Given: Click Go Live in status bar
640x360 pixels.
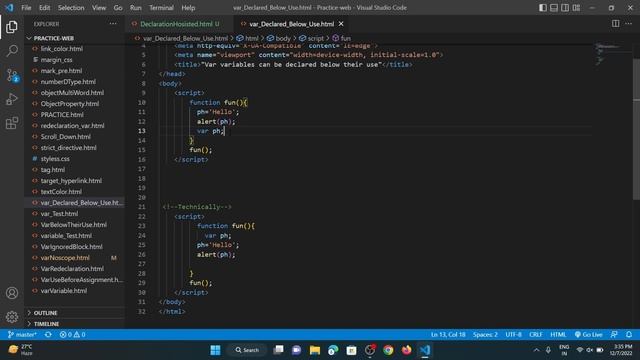Looking at the screenshot, I should (589, 334).
